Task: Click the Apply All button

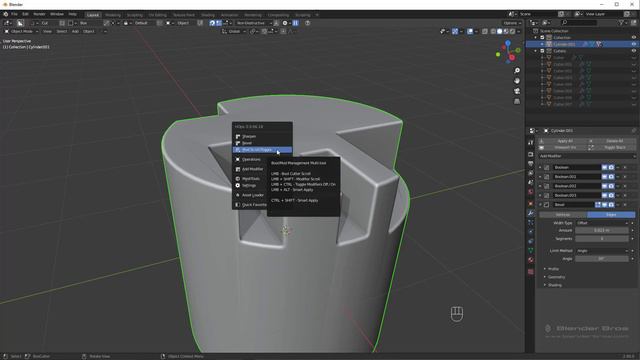Action: (x=565, y=141)
